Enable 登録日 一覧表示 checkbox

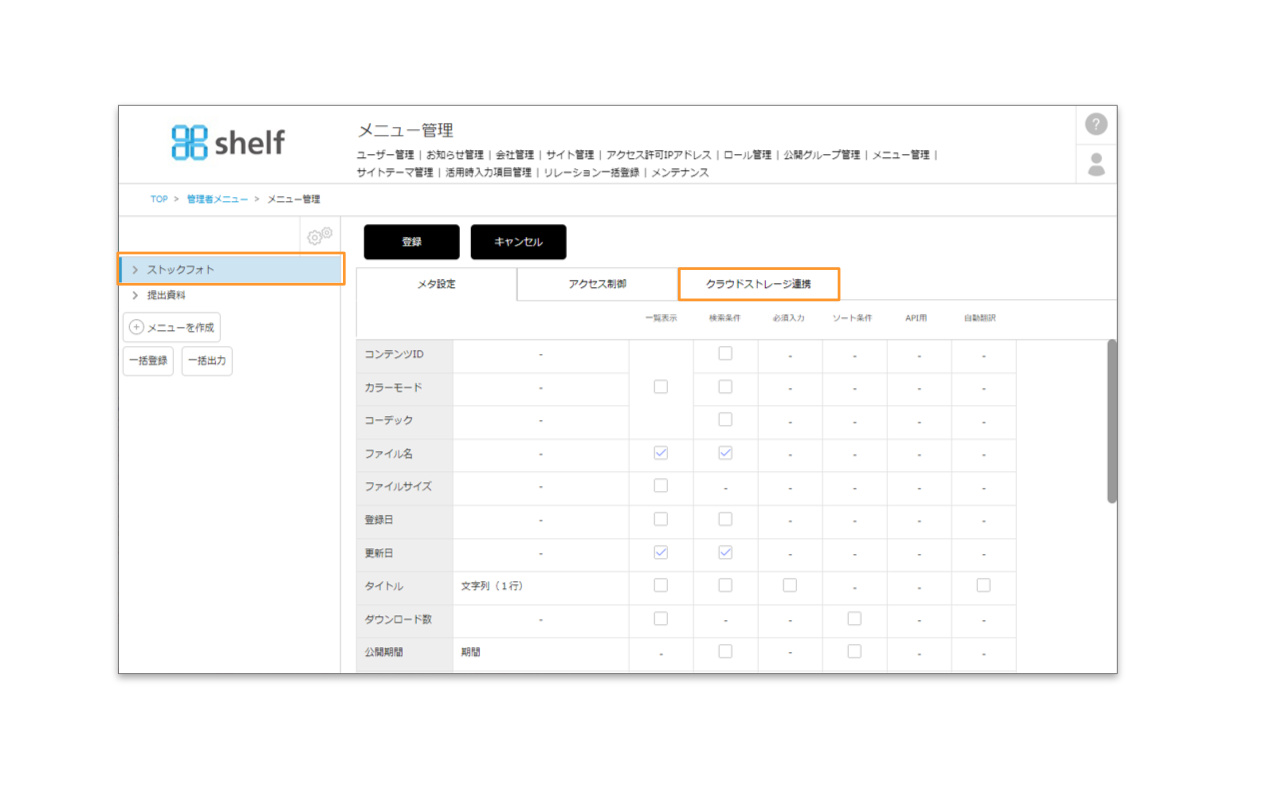tap(660, 519)
